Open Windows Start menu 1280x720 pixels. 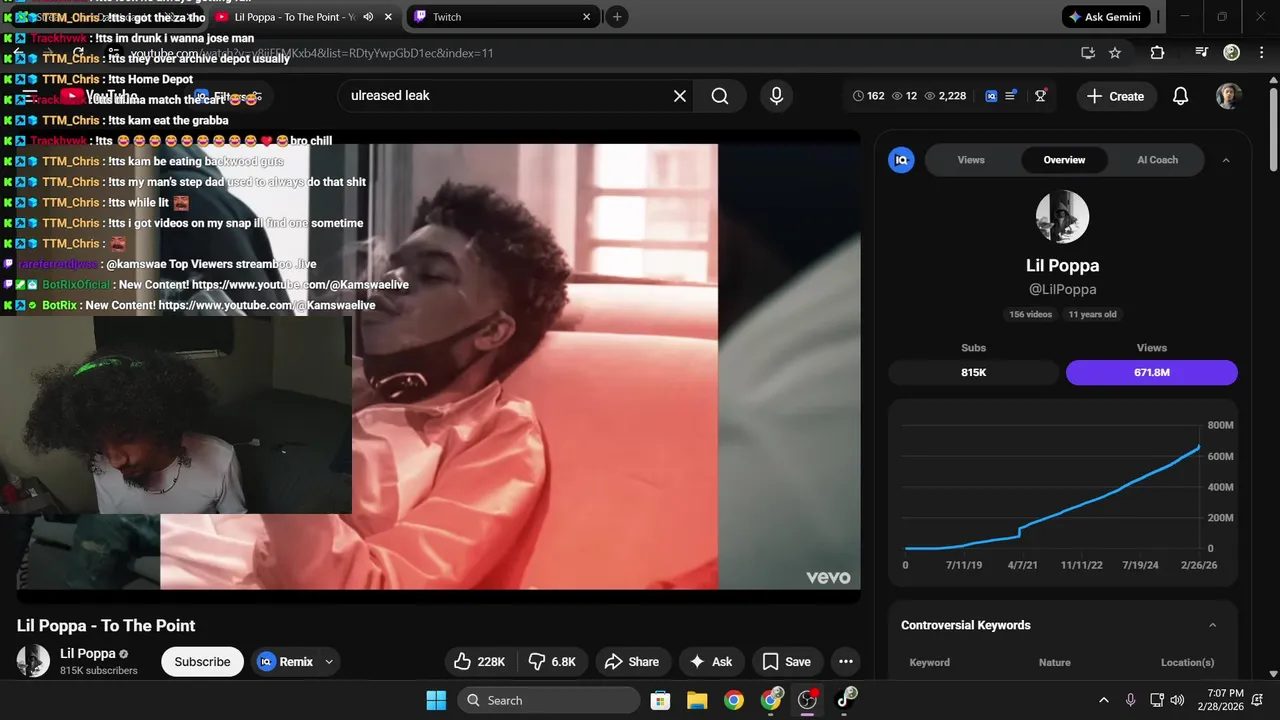point(436,700)
